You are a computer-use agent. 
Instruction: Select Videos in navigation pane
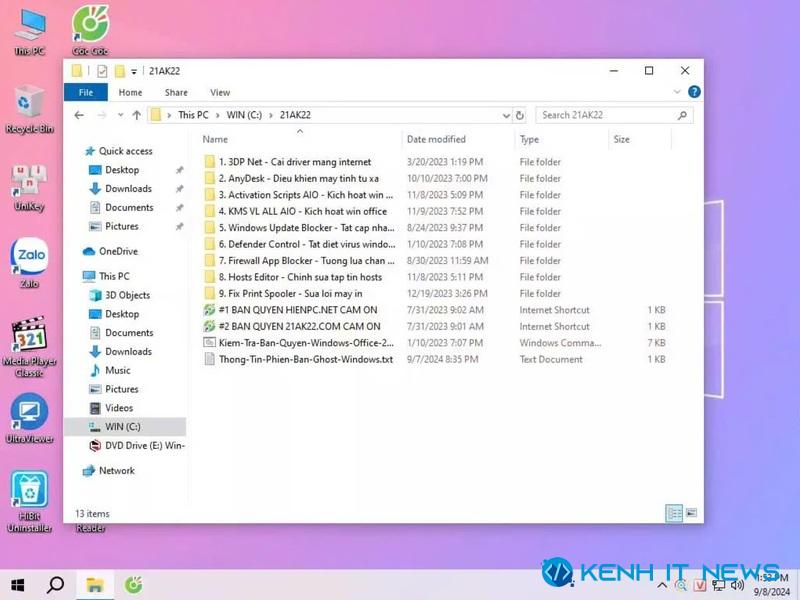[x=119, y=408]
